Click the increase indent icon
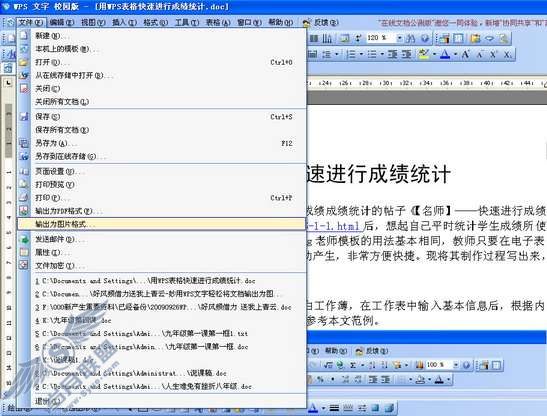 pos(406,54)
